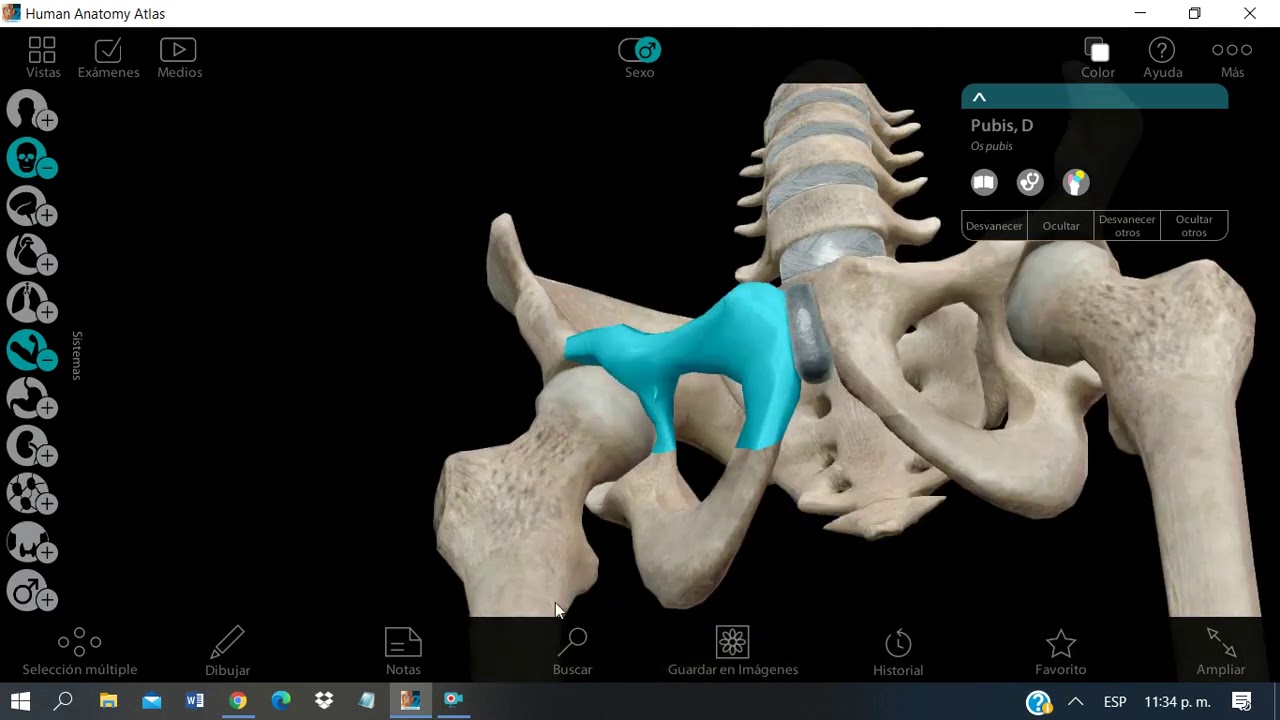Open the book definition icon for Pubis
The image size is (1280, 720).
point(984,182)
